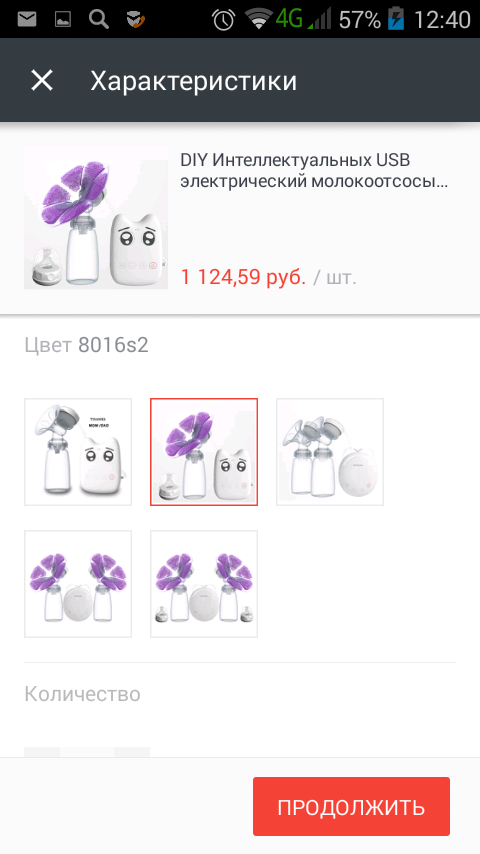
Task: Tap the mail notification icon
Action: [x=27, y=20]
